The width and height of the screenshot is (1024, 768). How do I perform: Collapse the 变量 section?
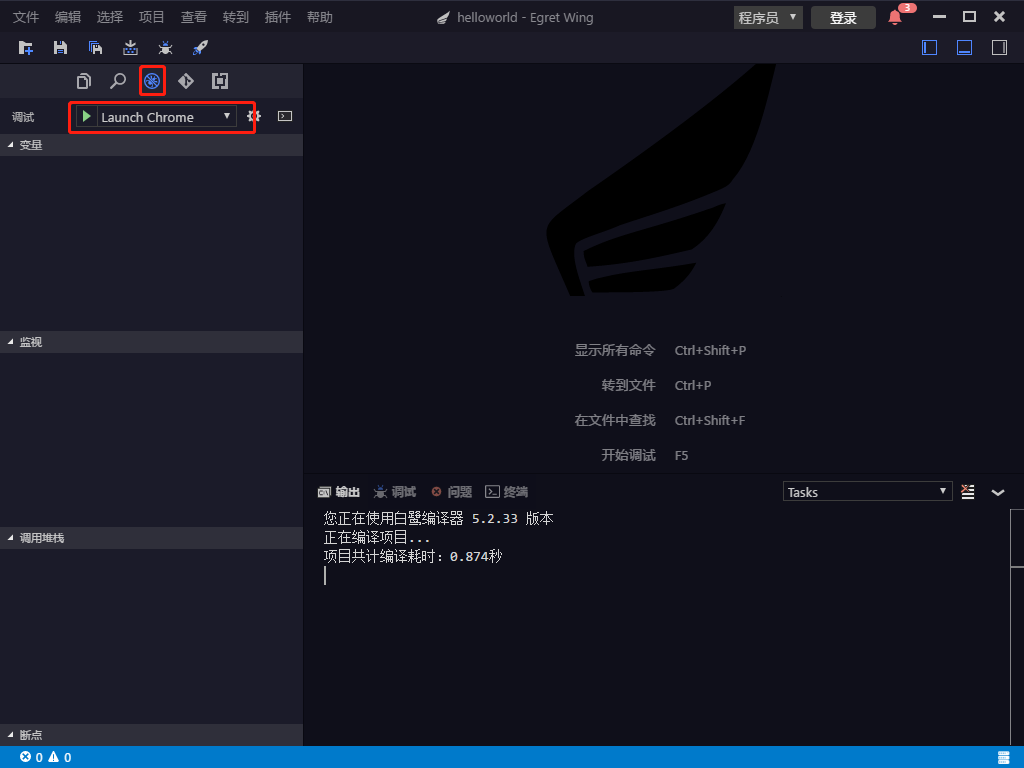point(152,145)
